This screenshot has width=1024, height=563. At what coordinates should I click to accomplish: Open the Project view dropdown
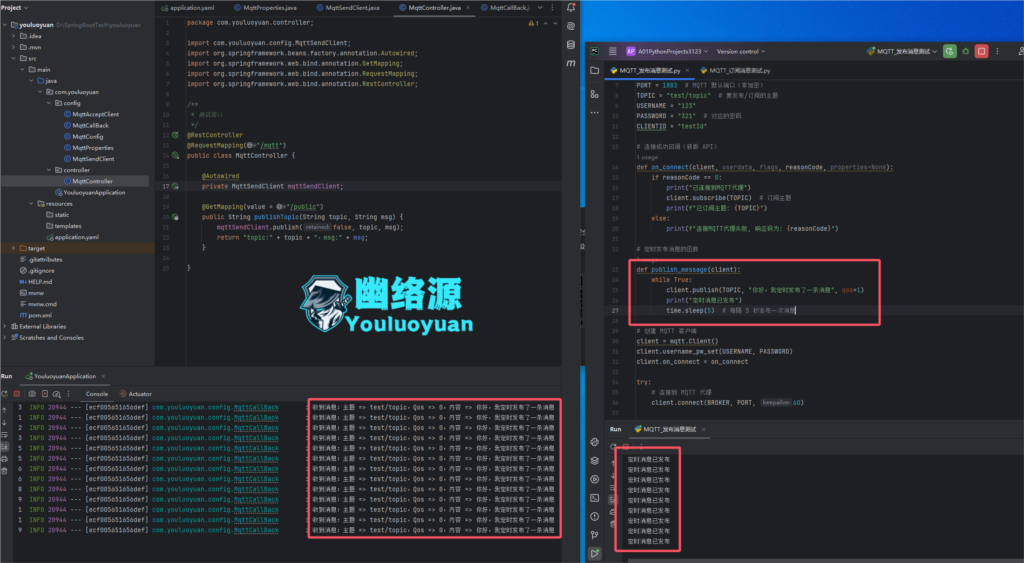pos(14,7)
